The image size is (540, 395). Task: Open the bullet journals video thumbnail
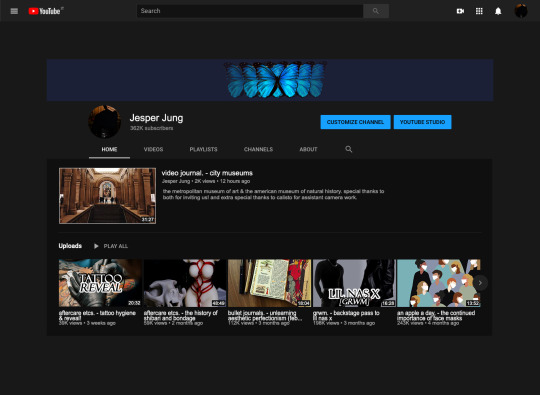click(269, 283)
